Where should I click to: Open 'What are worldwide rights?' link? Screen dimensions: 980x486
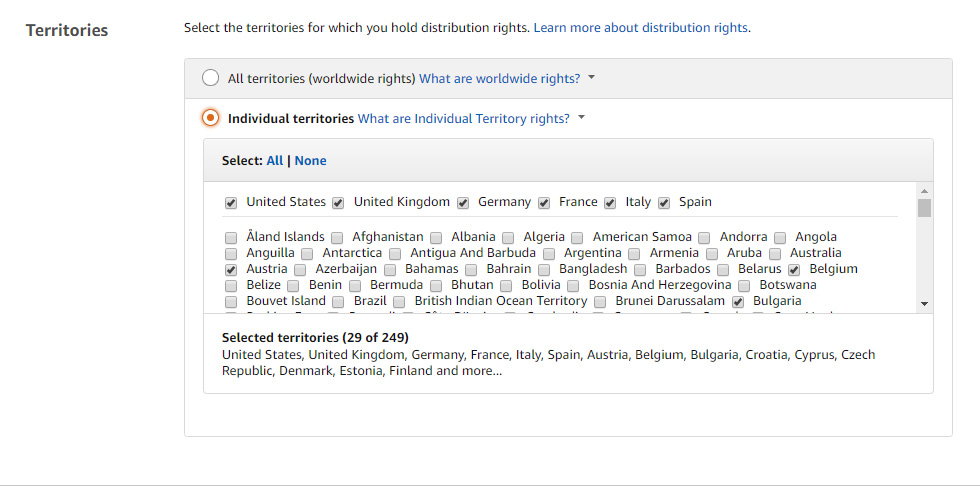(499, 78)
